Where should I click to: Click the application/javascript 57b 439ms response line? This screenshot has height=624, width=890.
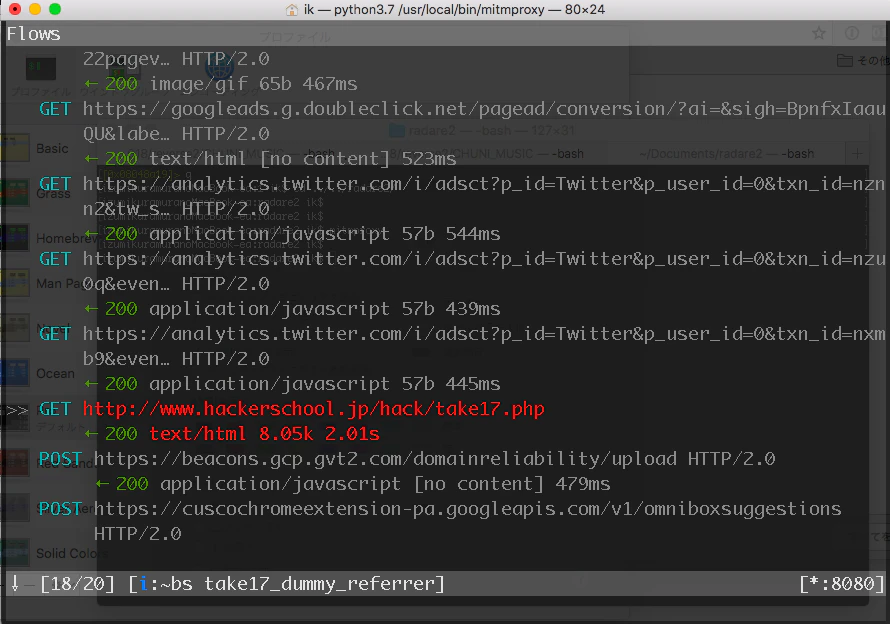tap(292, 309)
